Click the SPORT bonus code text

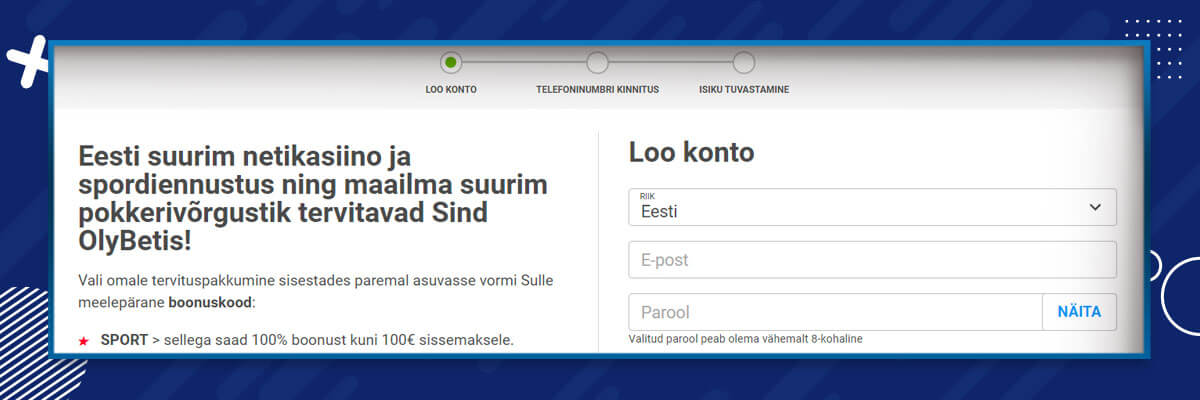[124, 340]
